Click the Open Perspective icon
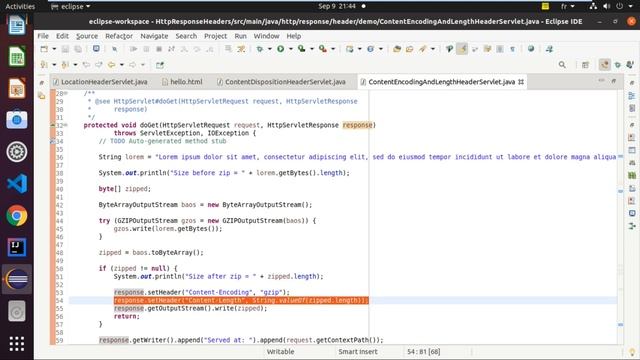This screenshot has width=640, height=360. [x=585, y=64]
